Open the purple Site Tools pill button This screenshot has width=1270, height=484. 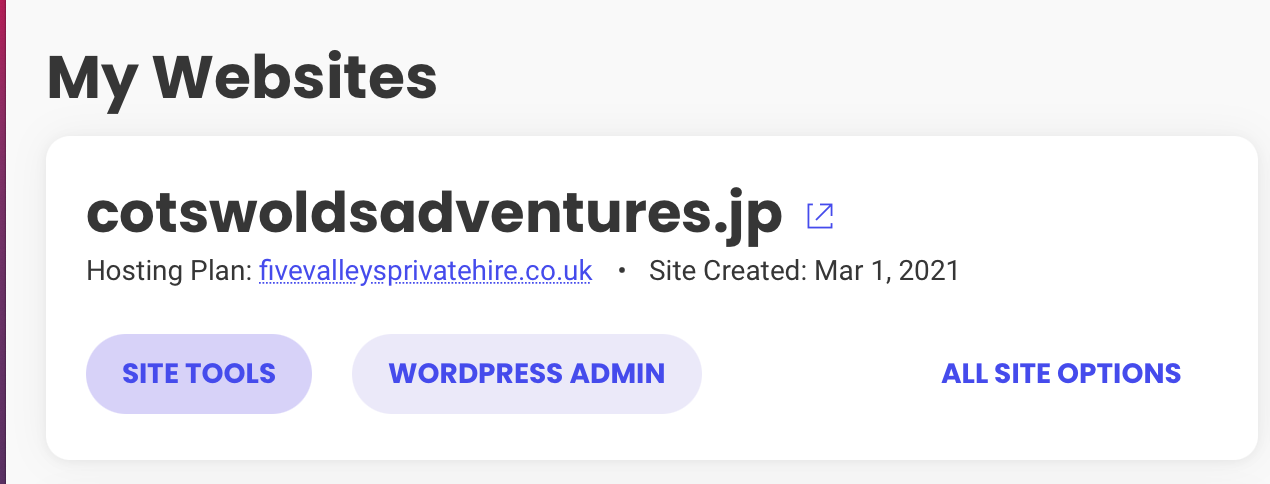tap(199, 374)
